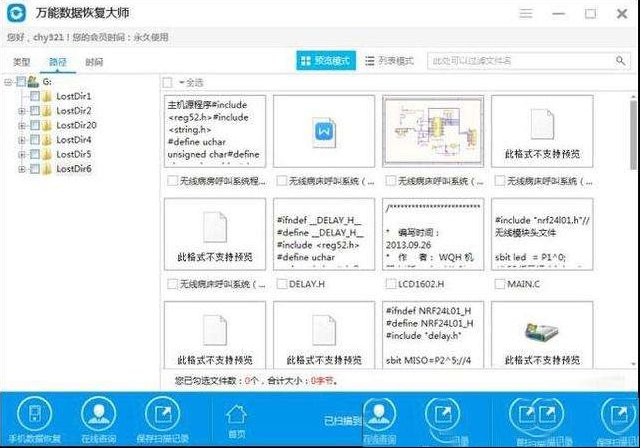The height and width of the screenshot is (448, 640).
Task: Click folder icon of LostDir5
Action: pyautogui.click(x=47, y=155)
